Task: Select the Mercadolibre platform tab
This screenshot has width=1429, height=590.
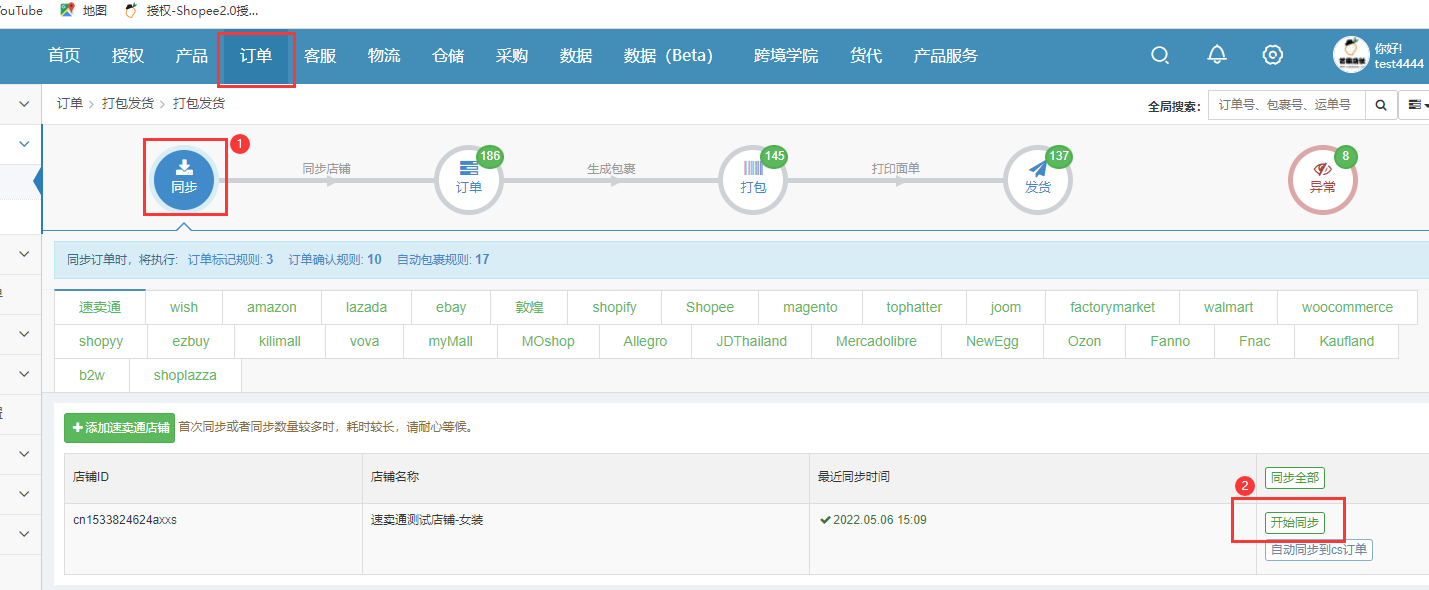Action: pos(877,341)
